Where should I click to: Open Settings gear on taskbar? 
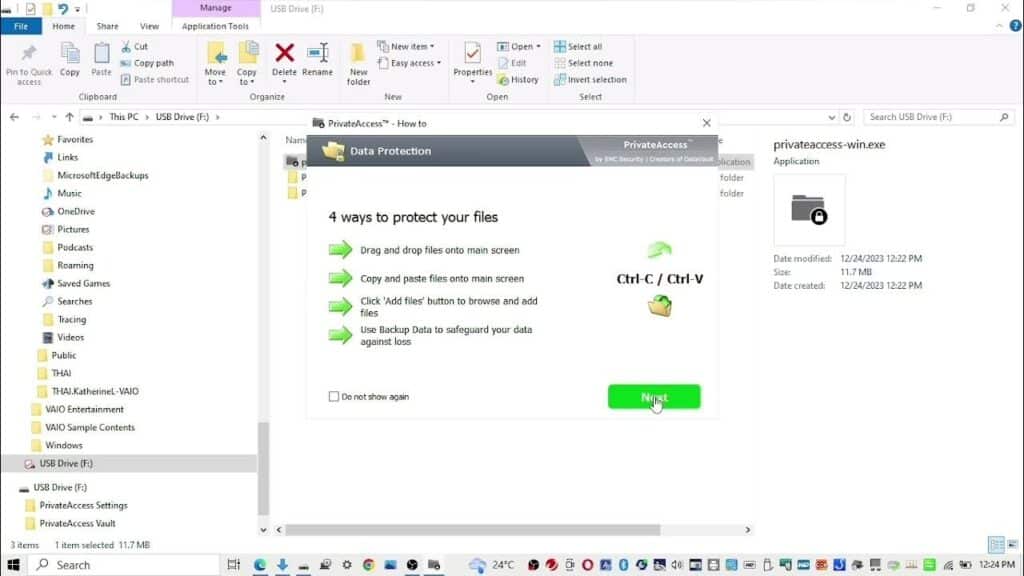click(347, 565)
